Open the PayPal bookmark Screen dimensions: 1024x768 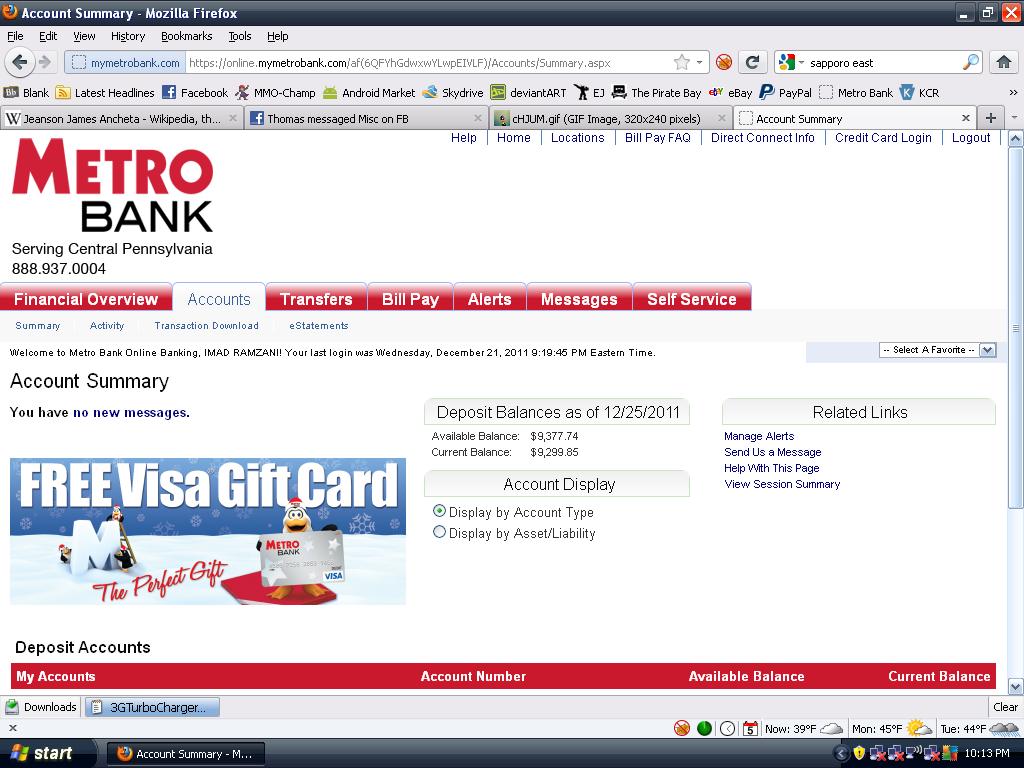(786, 93)
